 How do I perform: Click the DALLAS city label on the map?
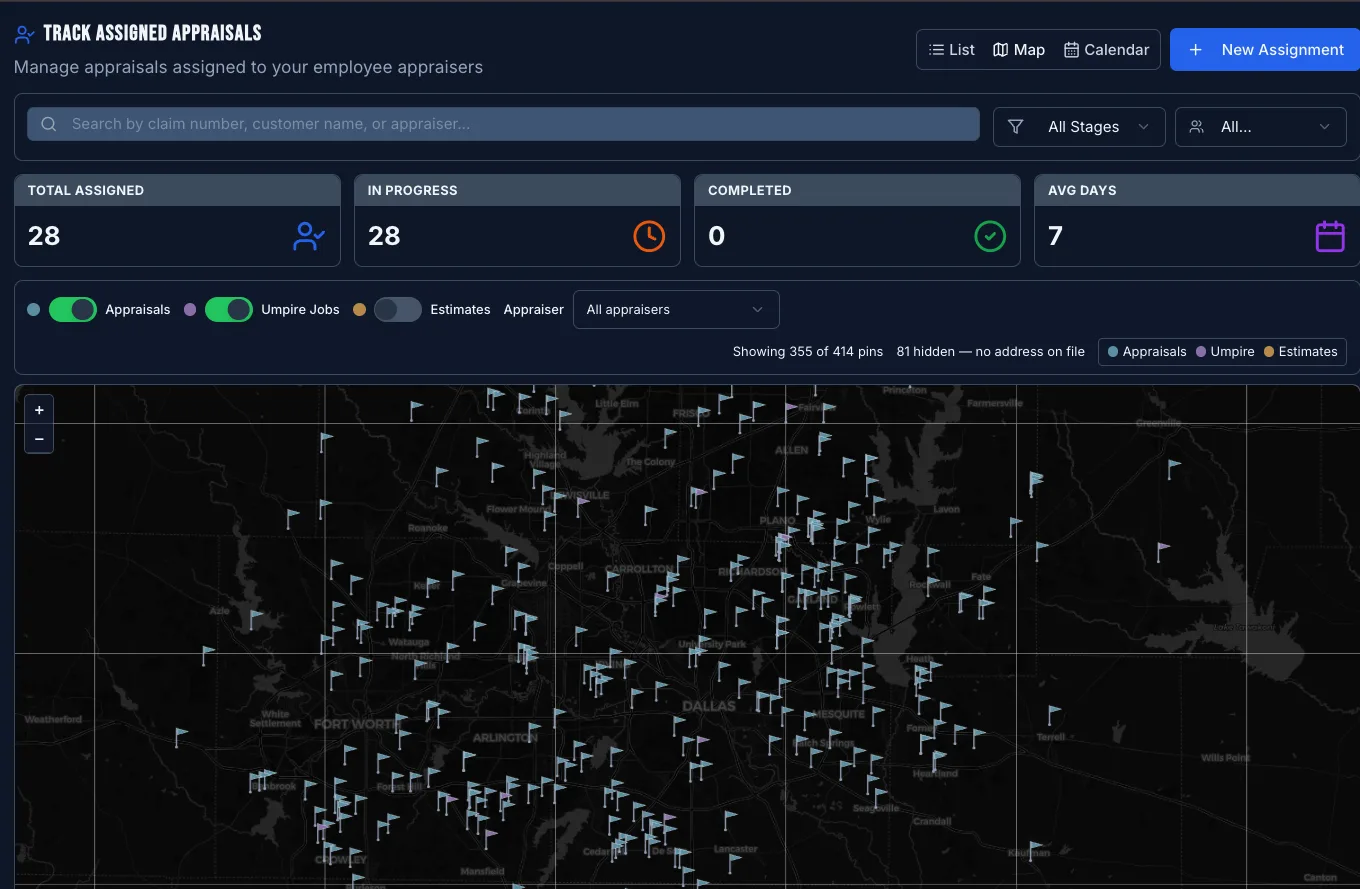click(708, 706)
